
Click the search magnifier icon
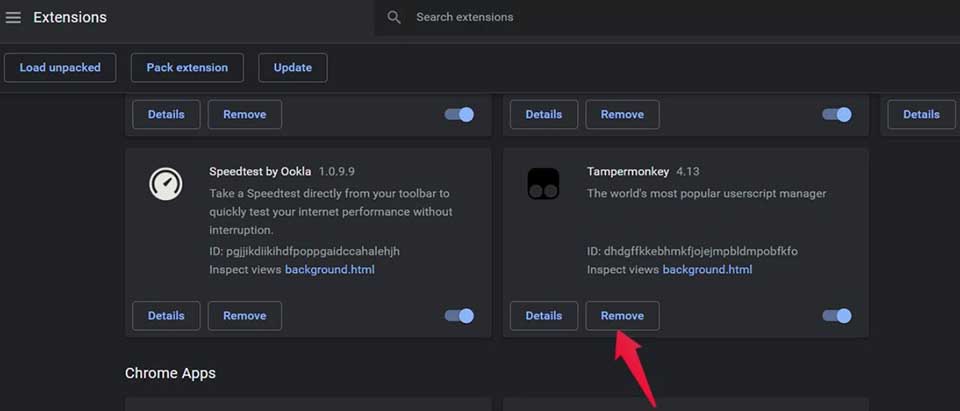coord(394,17)
